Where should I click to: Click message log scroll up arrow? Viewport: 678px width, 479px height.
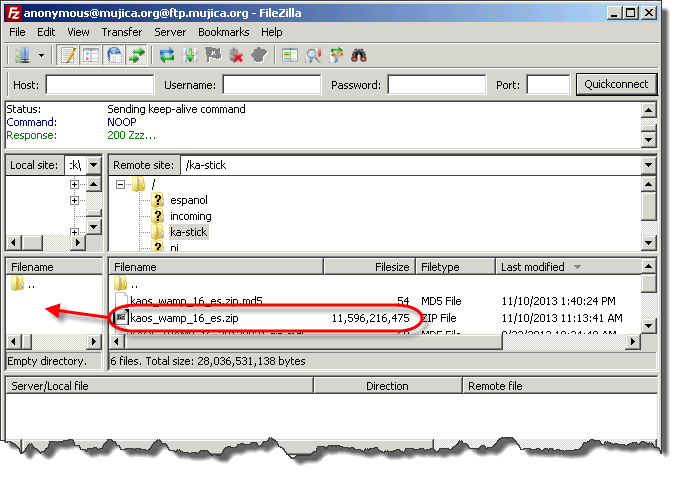click(x=648, y=110)
